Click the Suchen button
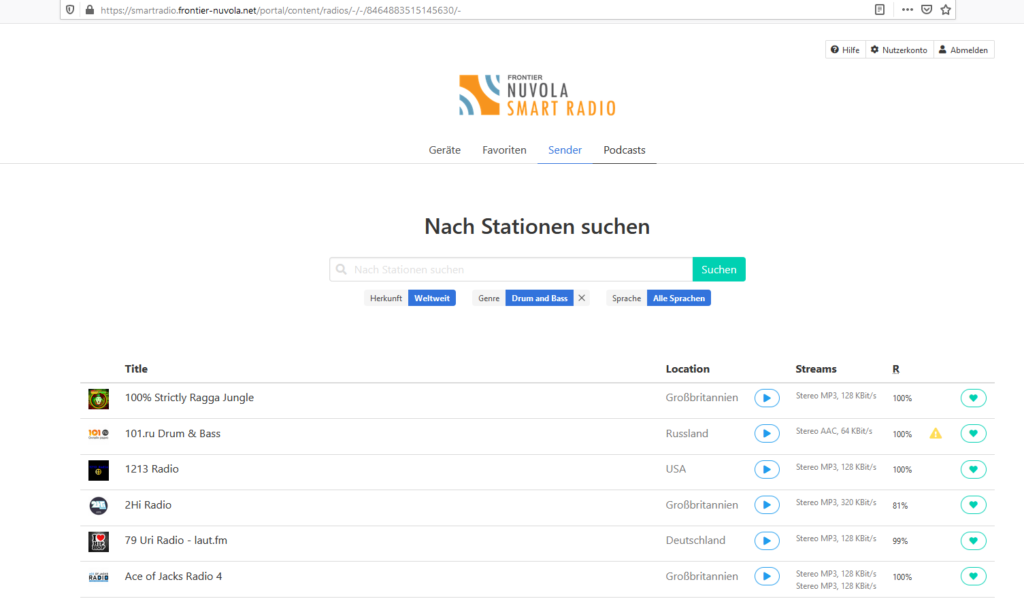 click(719, 269)
